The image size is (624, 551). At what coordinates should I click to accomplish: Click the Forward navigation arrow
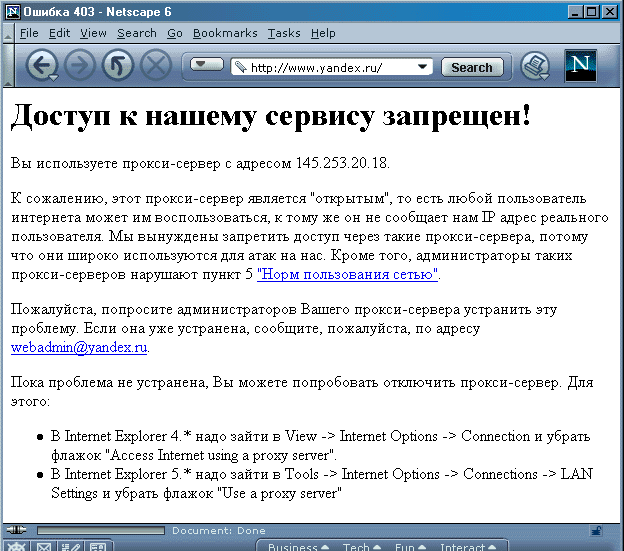coord(80,65)
